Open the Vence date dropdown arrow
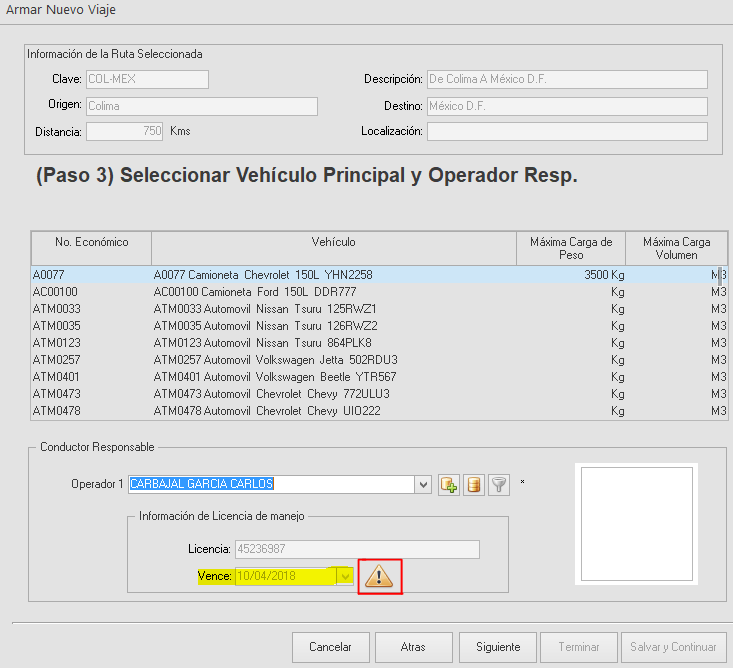Image resolution: width=733 pixels, height=668 pixels. click(346, 576)
